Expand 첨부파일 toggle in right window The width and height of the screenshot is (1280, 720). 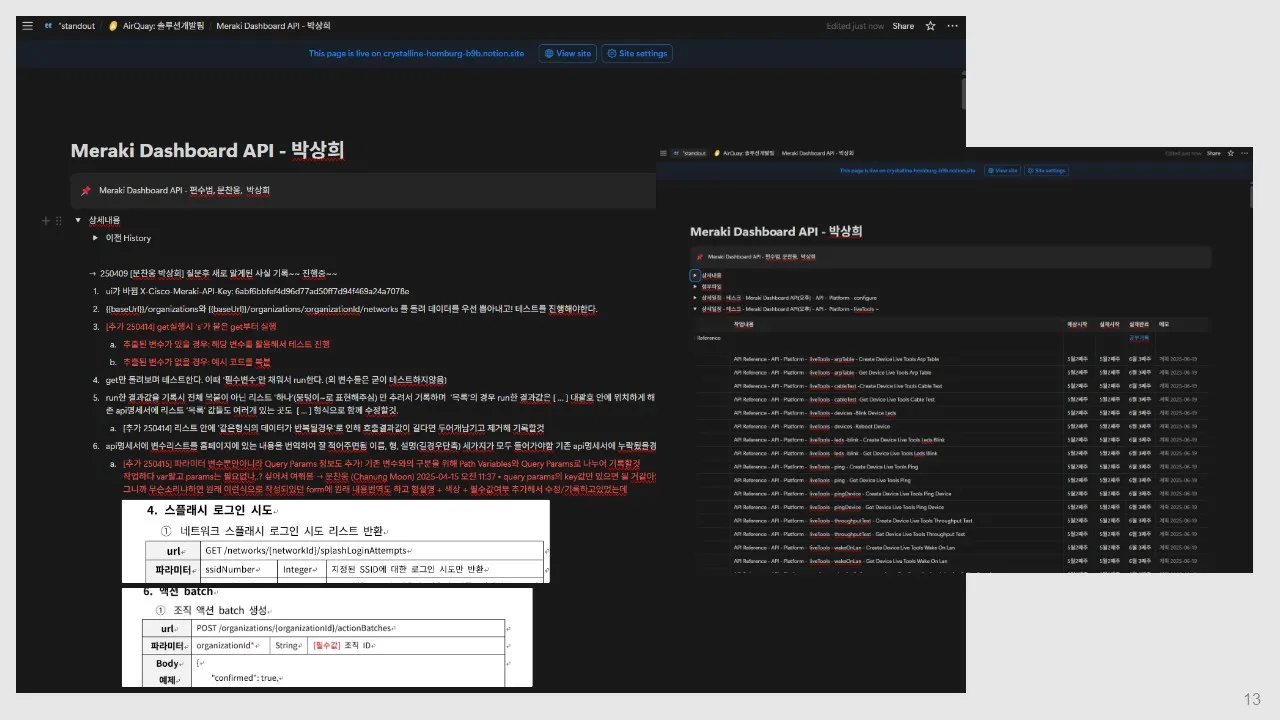click(695, 286)
